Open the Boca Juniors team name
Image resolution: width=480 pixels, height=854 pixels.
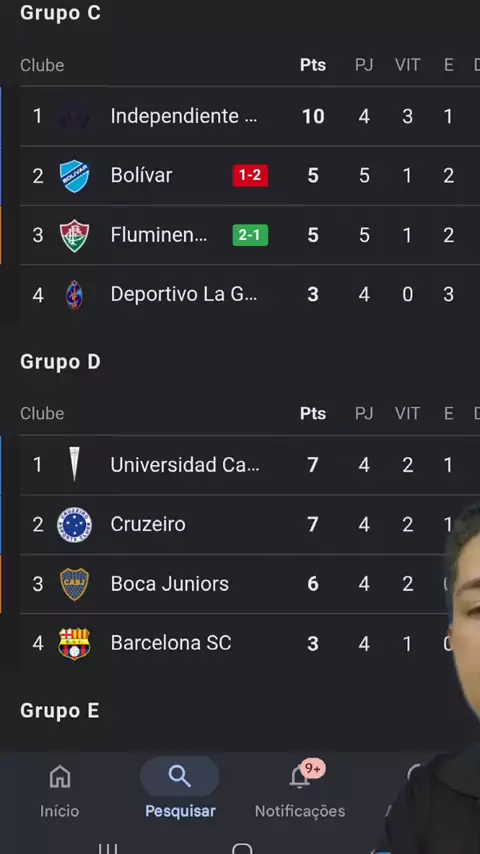click(169, 584)
